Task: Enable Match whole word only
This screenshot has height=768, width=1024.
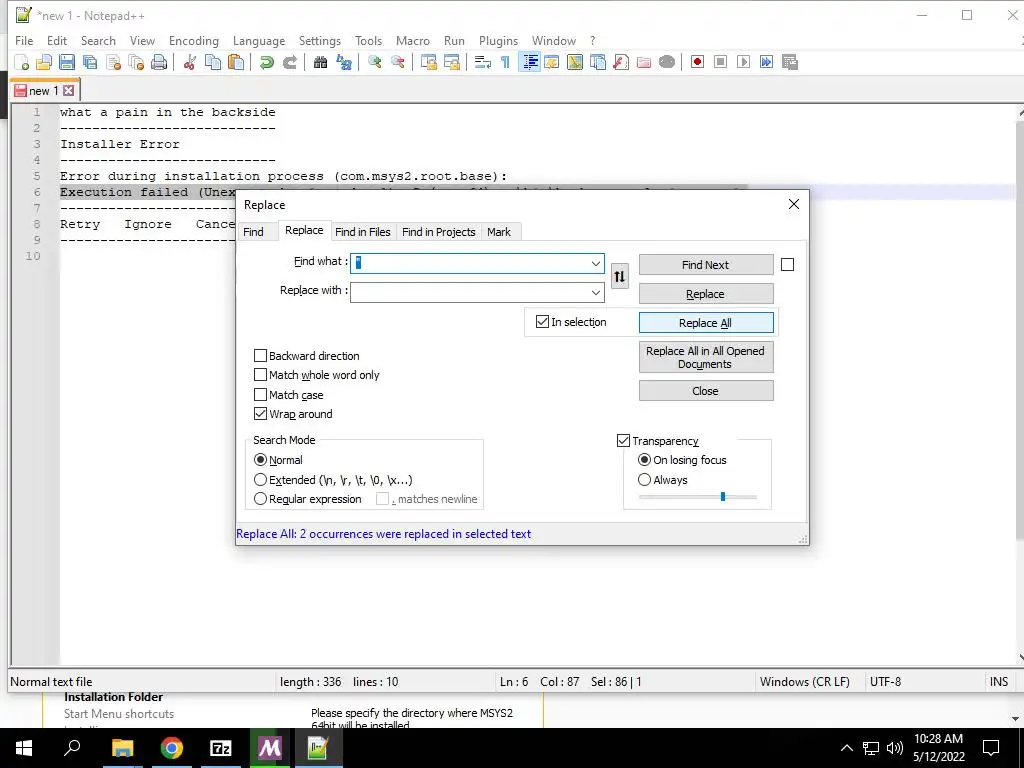Action: click(260, 375)
